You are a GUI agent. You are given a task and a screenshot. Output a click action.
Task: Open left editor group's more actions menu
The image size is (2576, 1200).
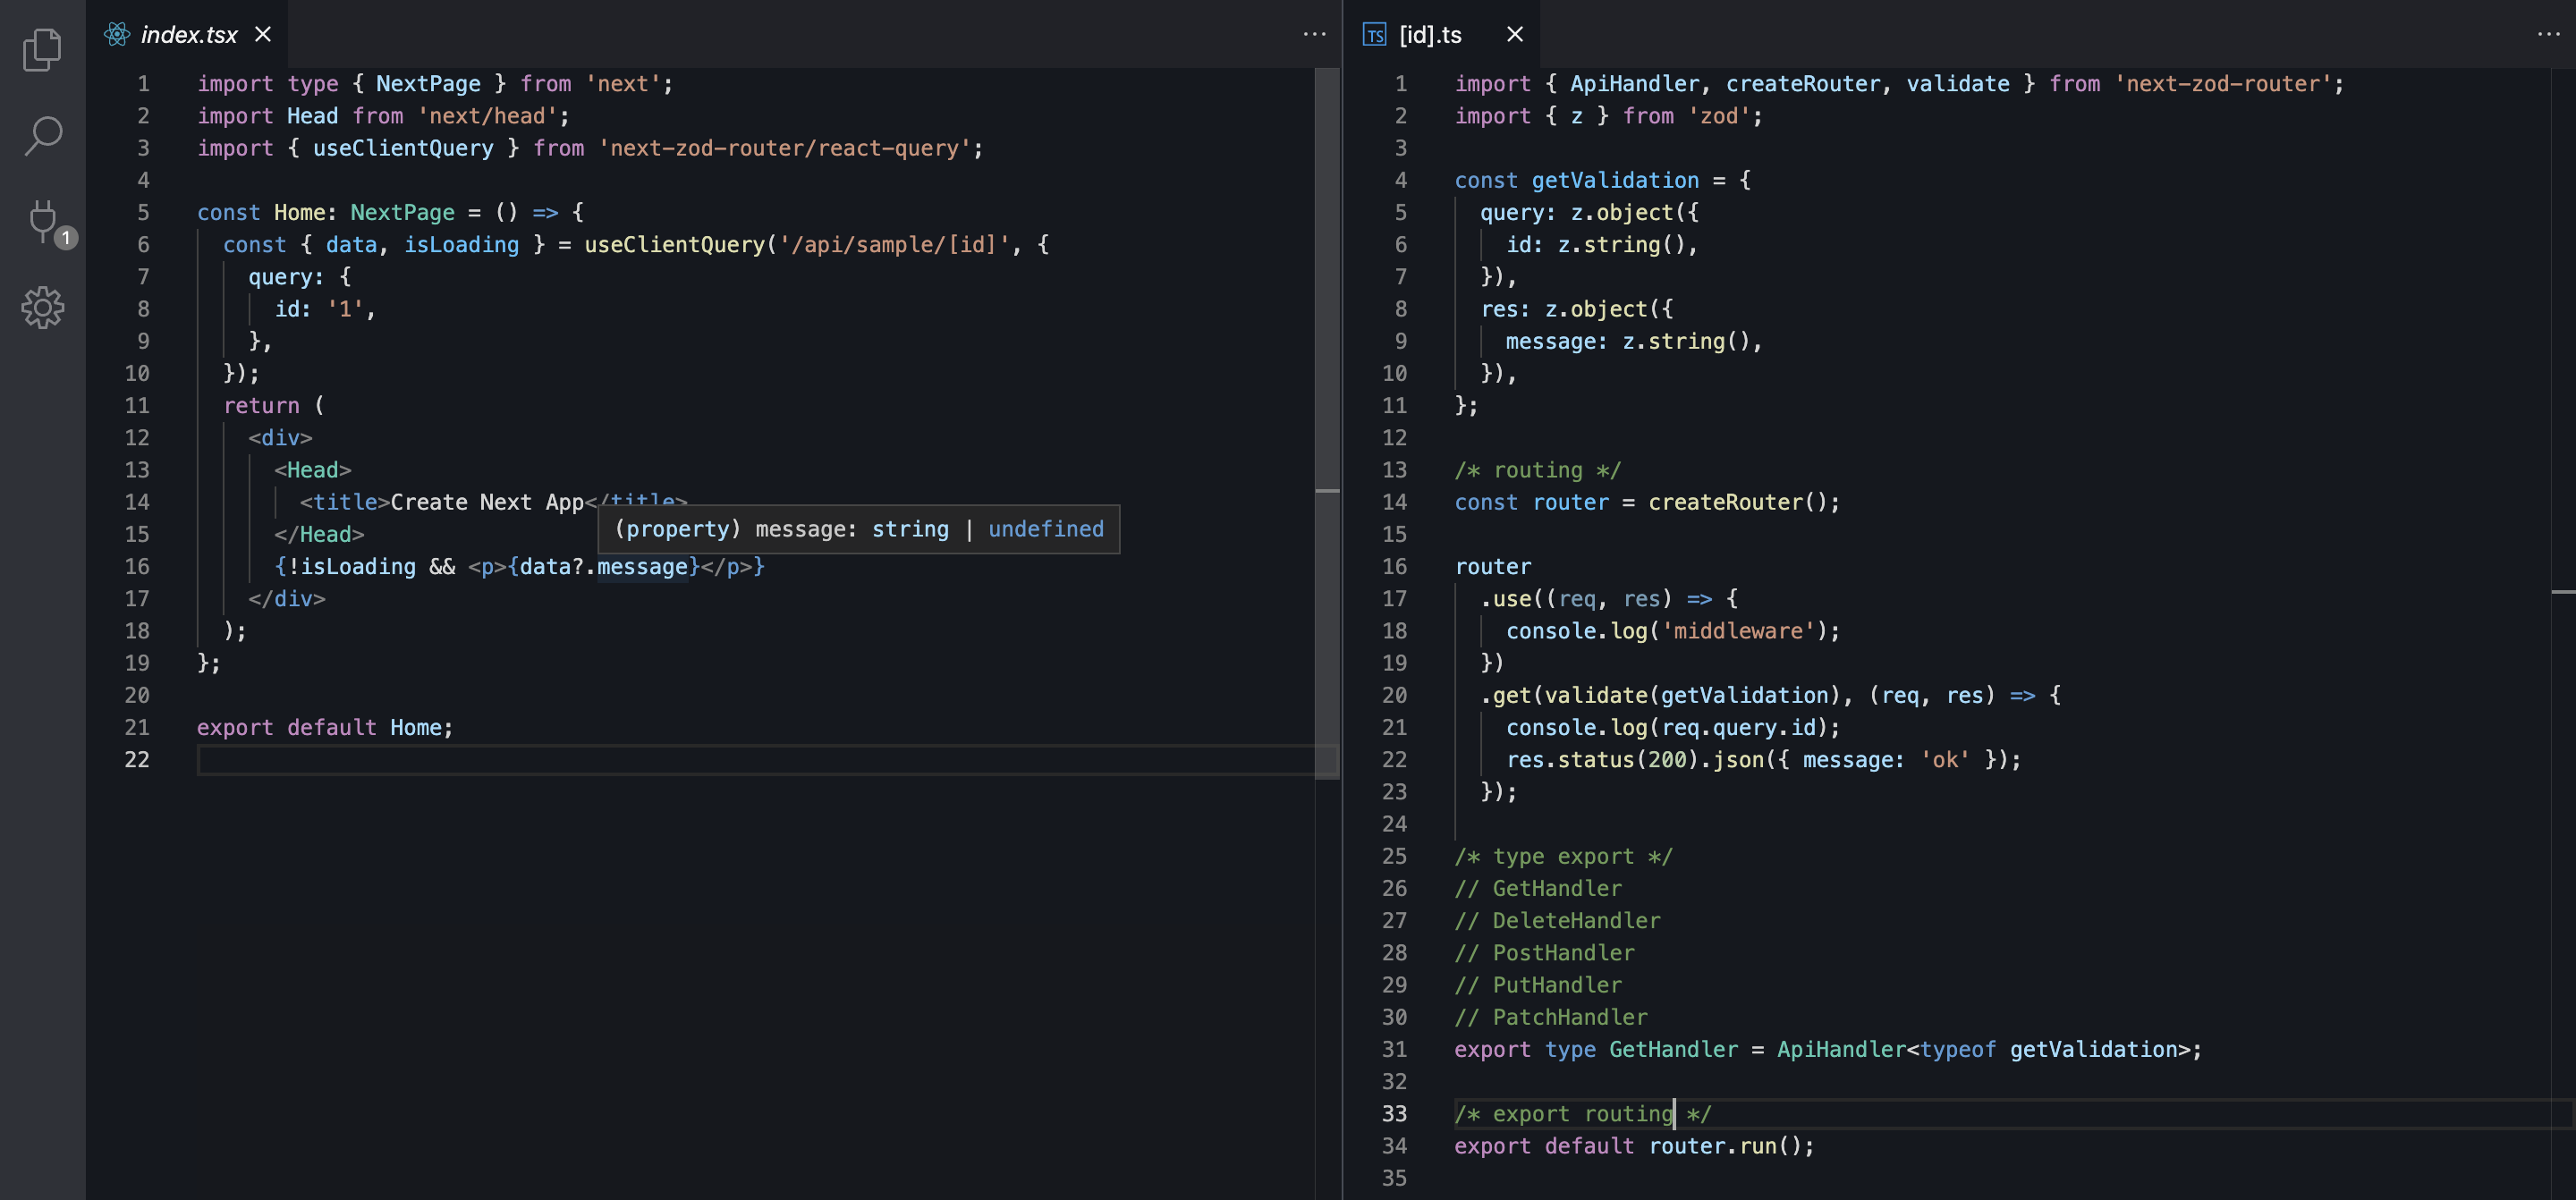[1314, 35]
